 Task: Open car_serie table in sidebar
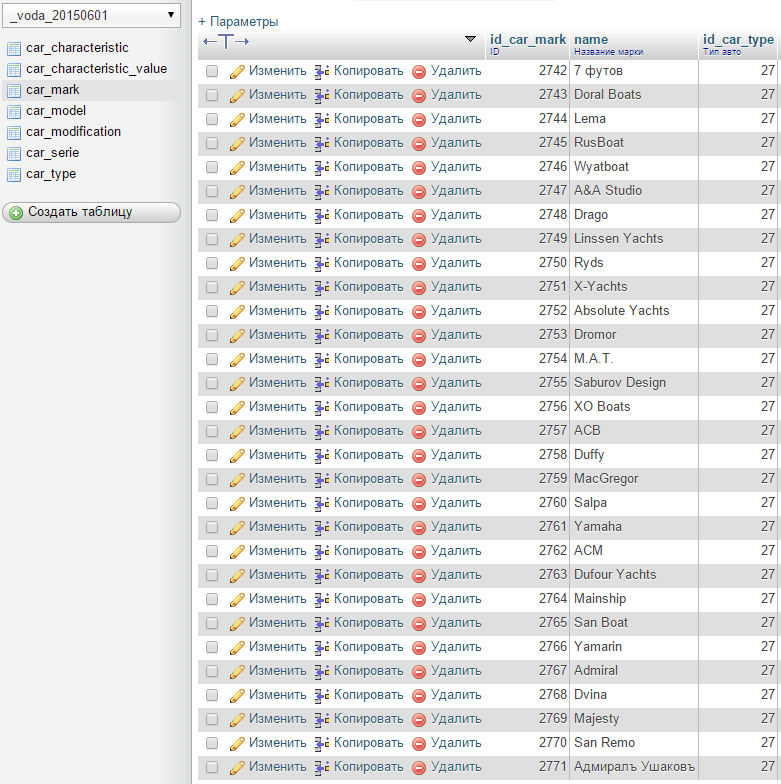tap(52, 153)
